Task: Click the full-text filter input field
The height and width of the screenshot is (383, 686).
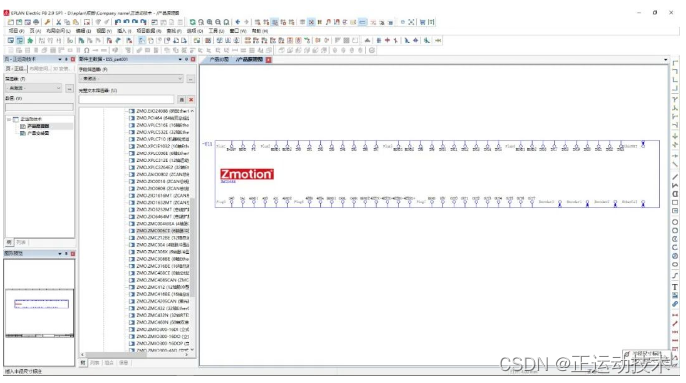Action: 126,100
